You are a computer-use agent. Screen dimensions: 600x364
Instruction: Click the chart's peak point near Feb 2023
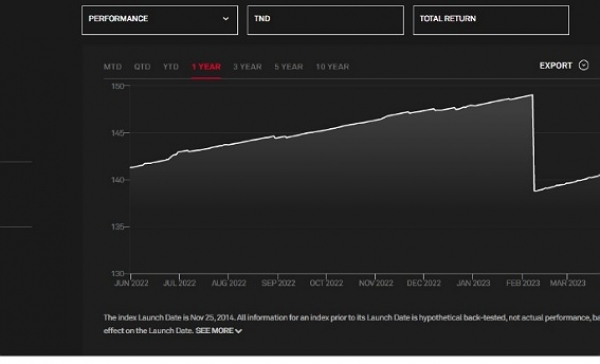[x=532, y=95]
